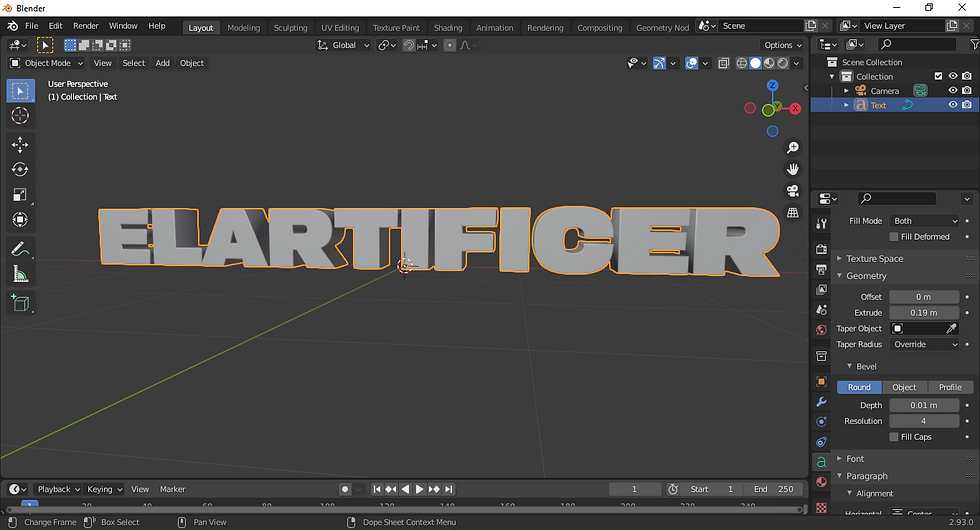Toggle the camera view icon
The height and width of the screenshot is (530, 980).
[792, 191]
